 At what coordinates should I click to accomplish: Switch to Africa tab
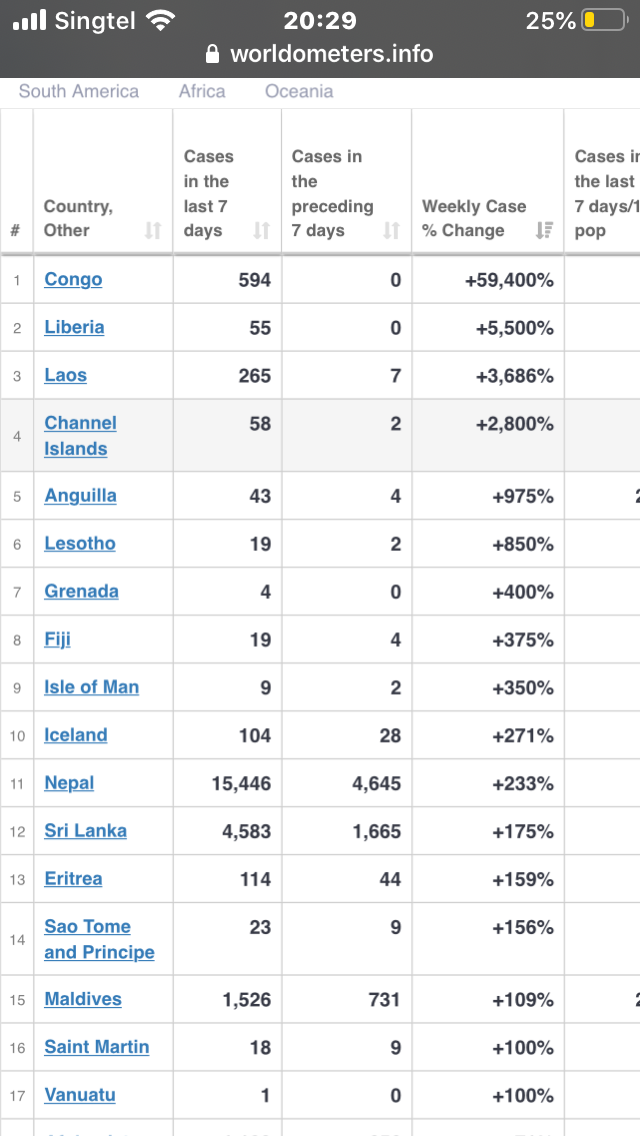point(202,91)
